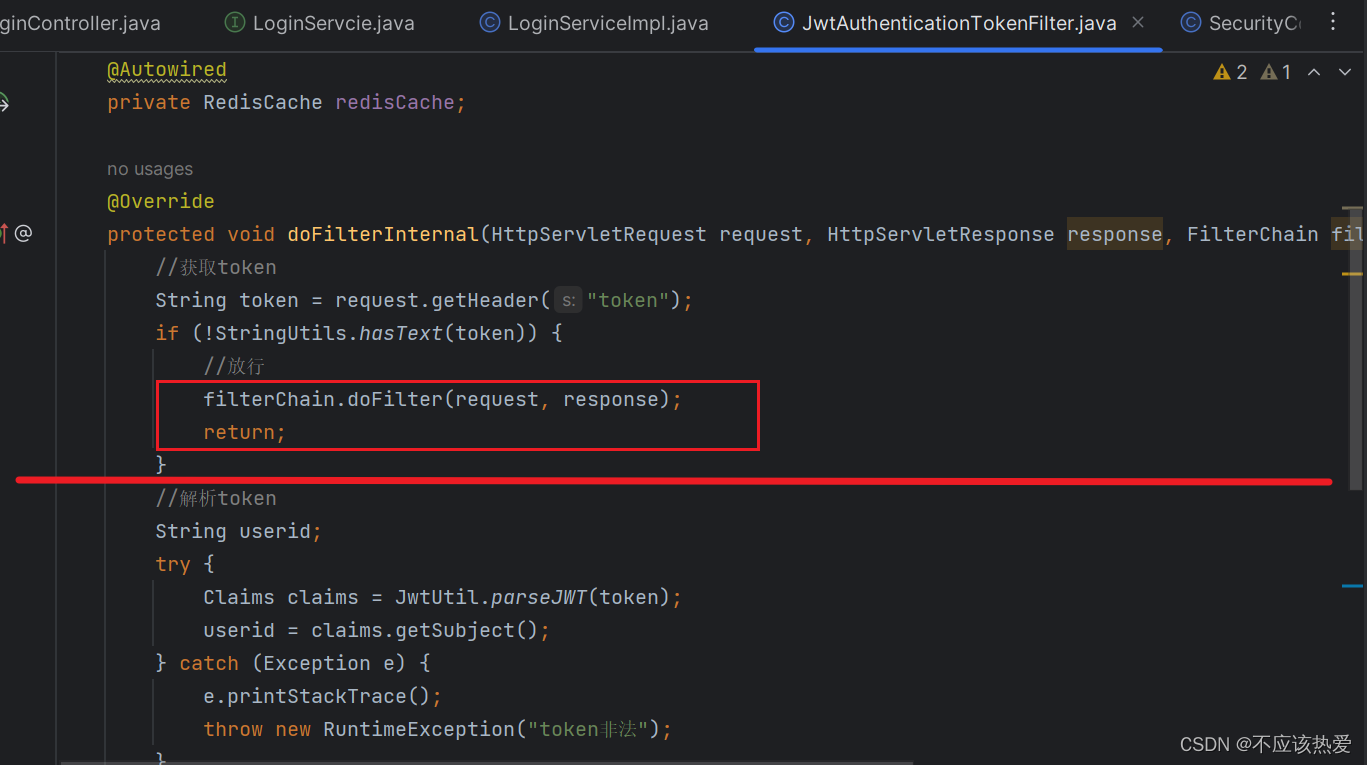1367x765 pixels.
Task: Close the JwtAuthenticationTokenFilter.java tab
Action: [1138, 22]
